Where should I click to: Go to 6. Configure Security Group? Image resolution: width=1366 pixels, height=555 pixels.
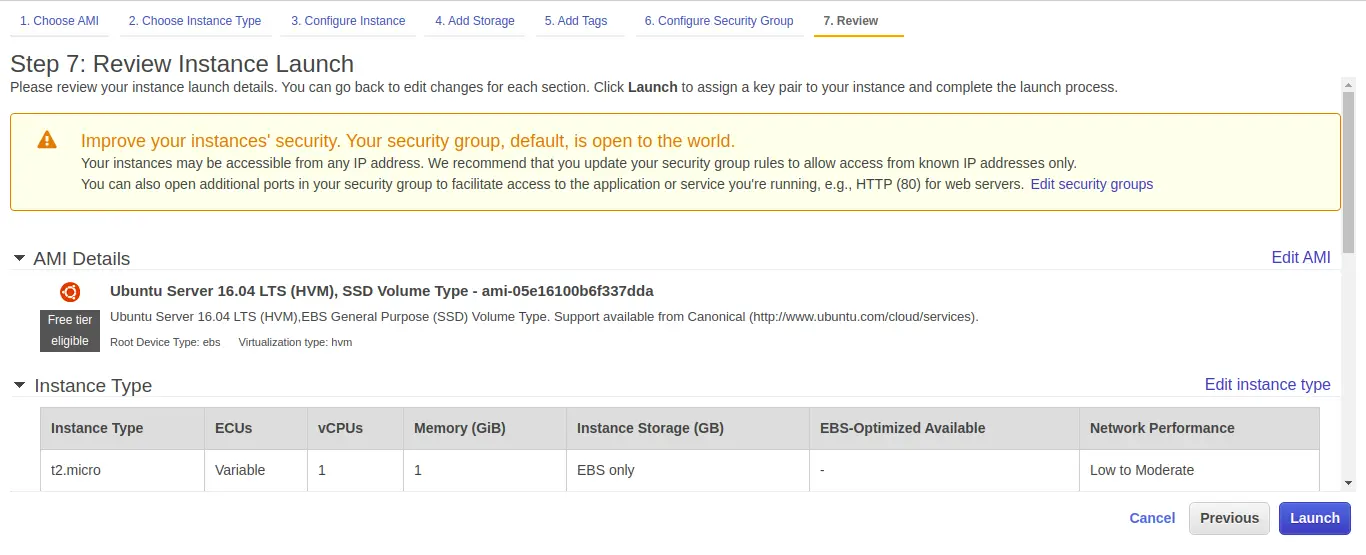719,20
